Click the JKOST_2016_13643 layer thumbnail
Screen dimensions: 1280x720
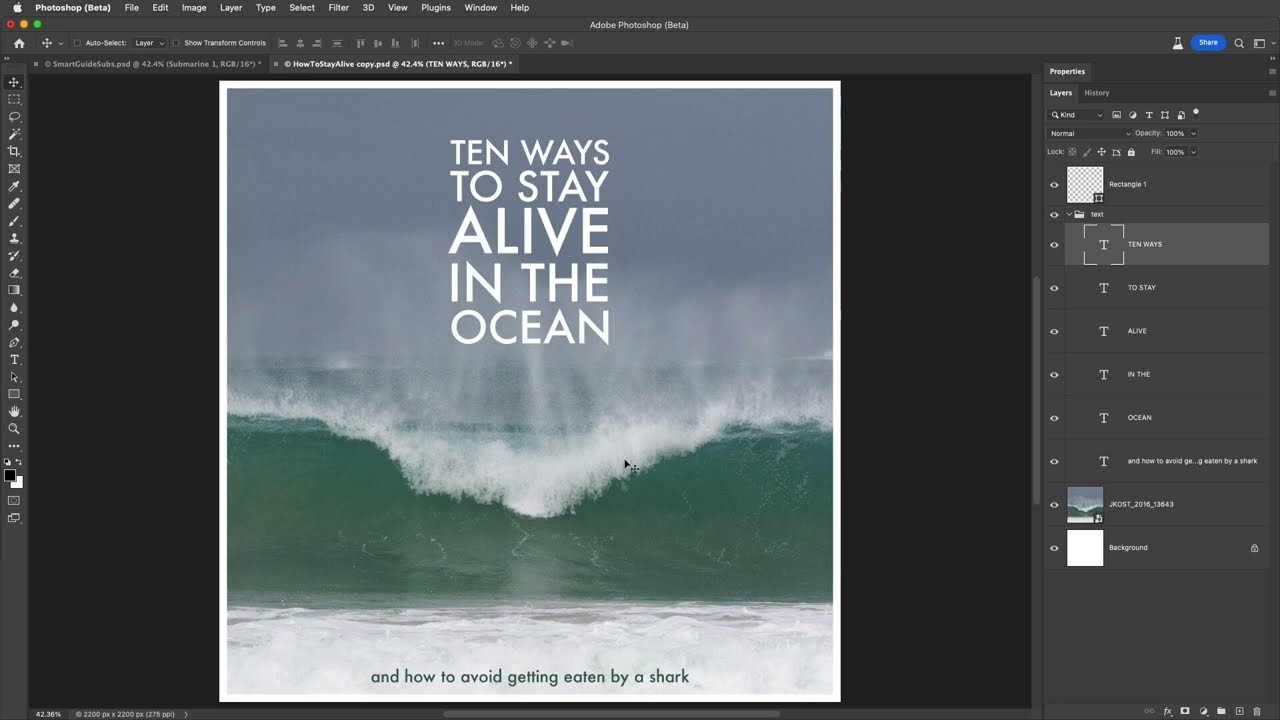tap(1085, 505)
